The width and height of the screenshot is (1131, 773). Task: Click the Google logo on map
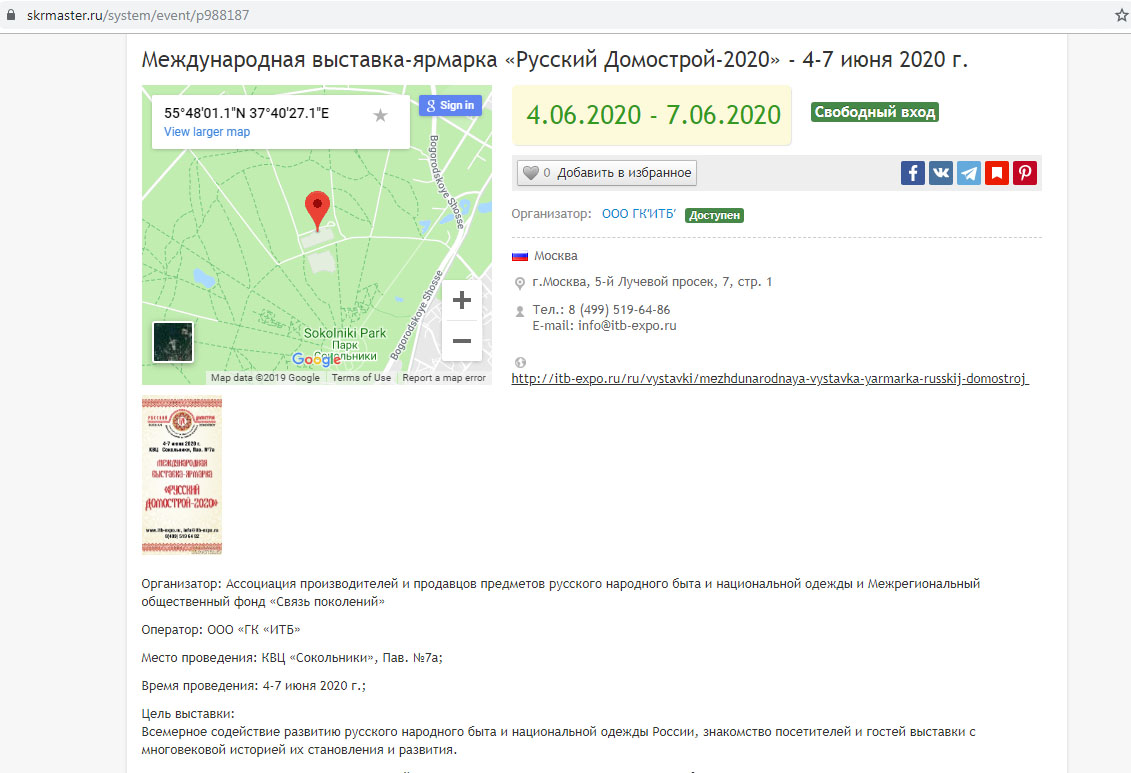[x=316, y=359]
